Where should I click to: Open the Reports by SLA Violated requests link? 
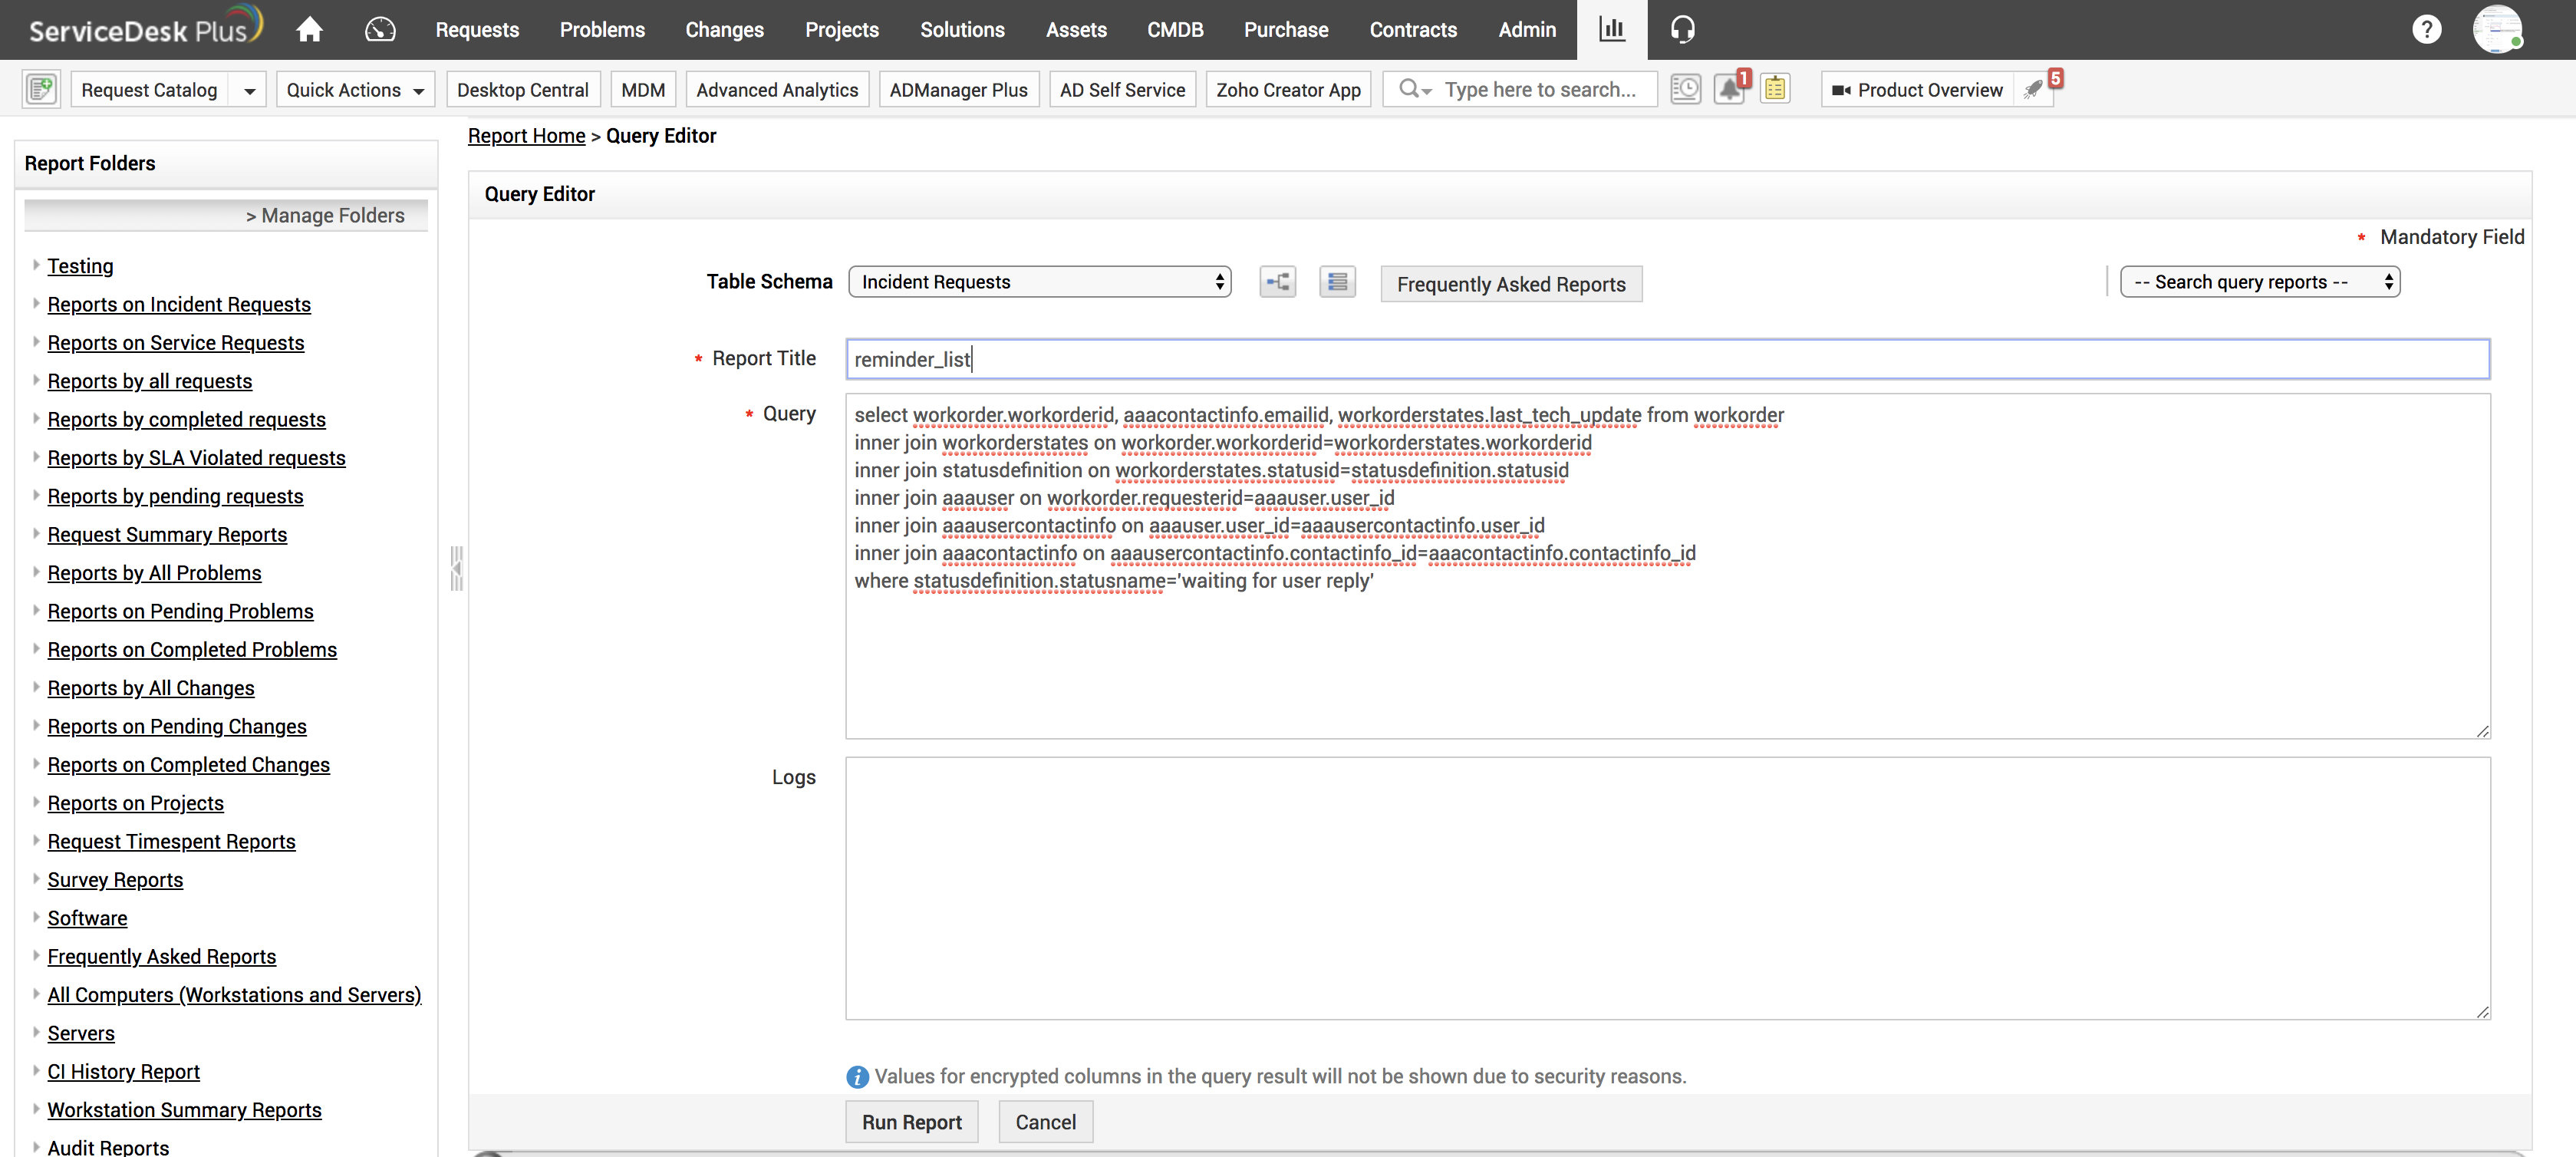point(196,458)
